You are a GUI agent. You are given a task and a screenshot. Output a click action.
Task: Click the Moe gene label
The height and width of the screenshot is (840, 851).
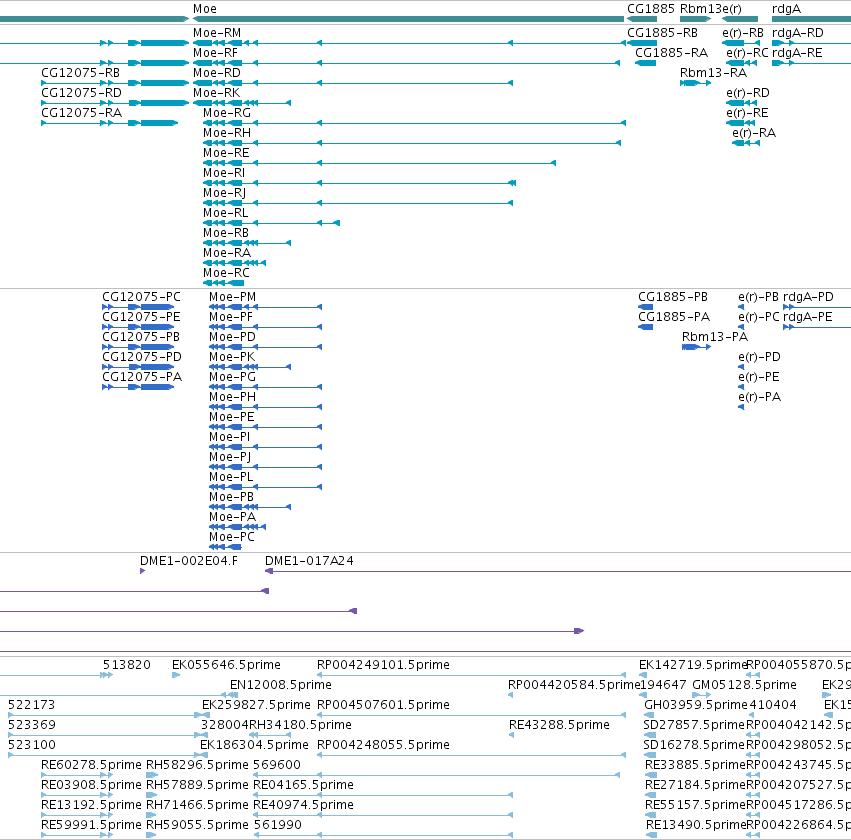click(x=205, y=9)
